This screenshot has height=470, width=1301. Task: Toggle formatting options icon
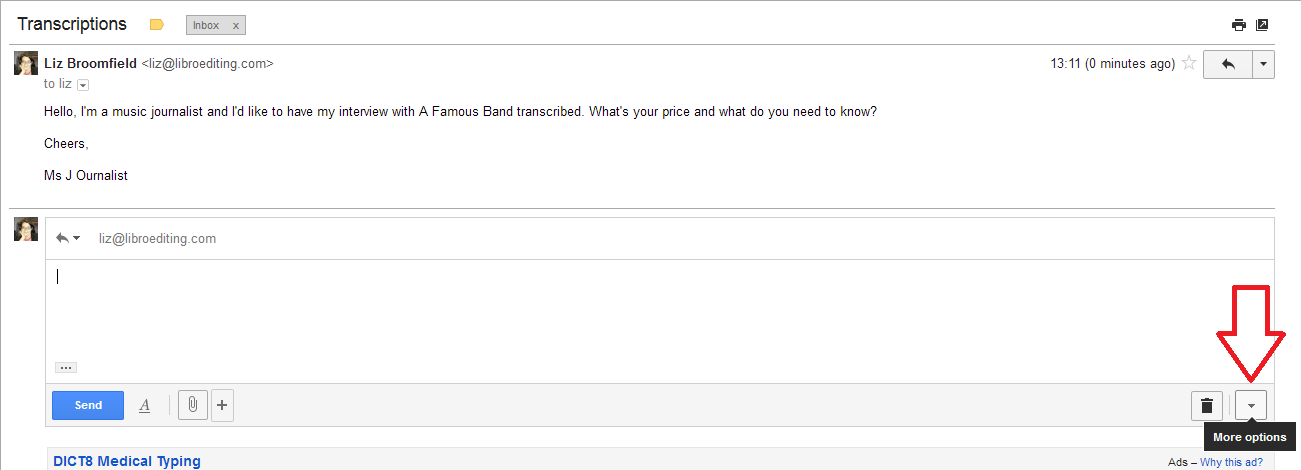click(x=144, y=405)
